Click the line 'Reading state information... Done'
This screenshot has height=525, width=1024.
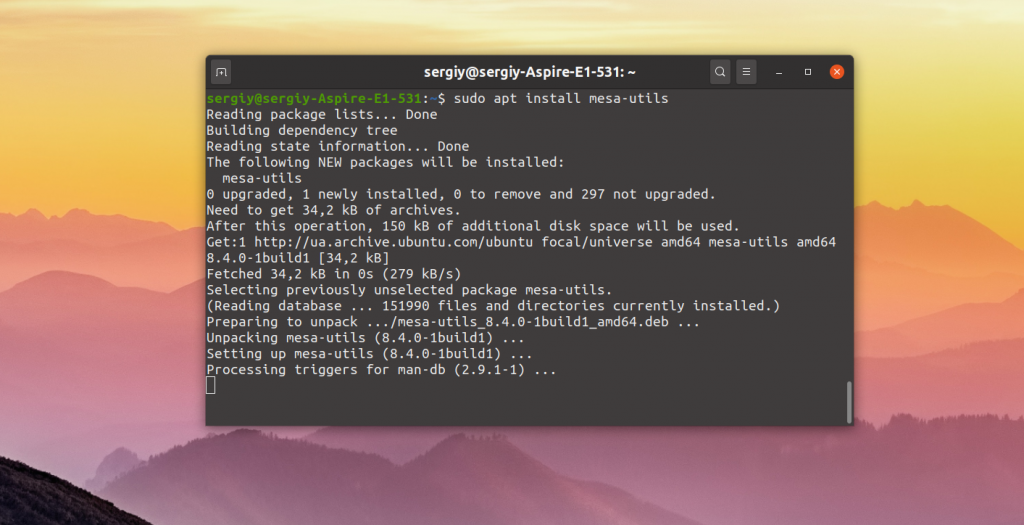(338, 146)
